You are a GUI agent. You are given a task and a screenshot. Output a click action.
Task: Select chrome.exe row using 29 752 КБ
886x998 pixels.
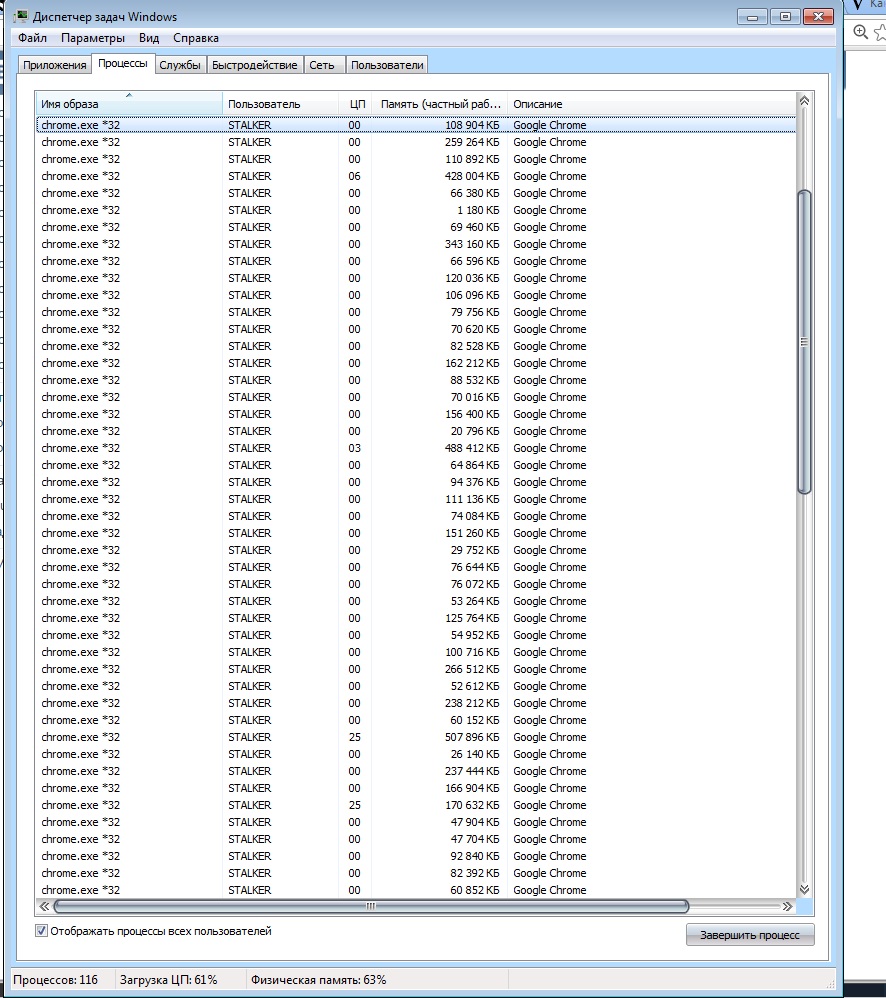tap(416, 550)
